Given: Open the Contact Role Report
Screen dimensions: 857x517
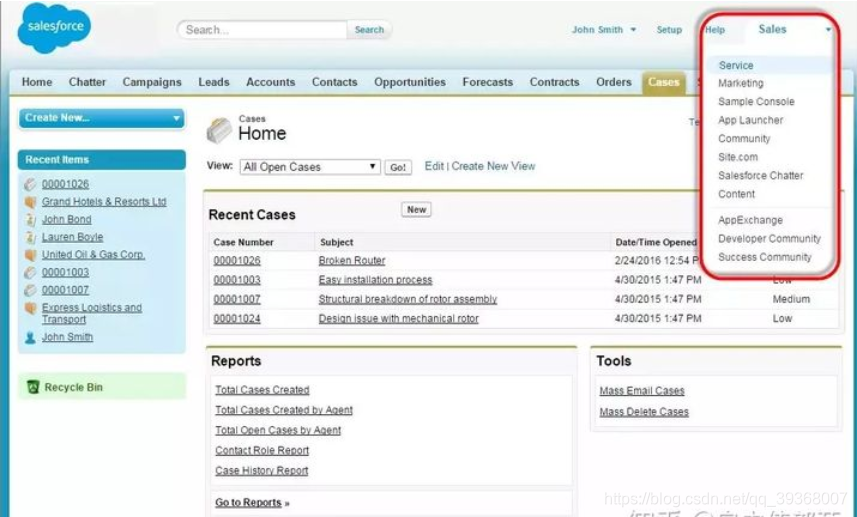Looking at the screenshot, I should (x=262, y=450).
